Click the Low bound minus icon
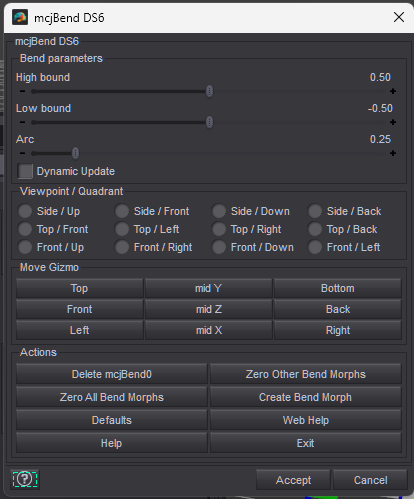Screen dimensions: 414x499 click(22, 122)
